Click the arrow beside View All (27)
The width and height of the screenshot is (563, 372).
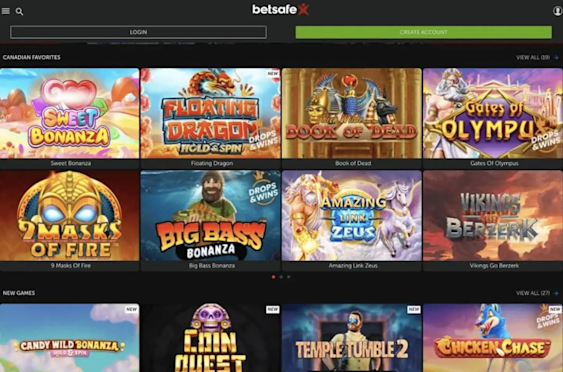coord(556,293)
